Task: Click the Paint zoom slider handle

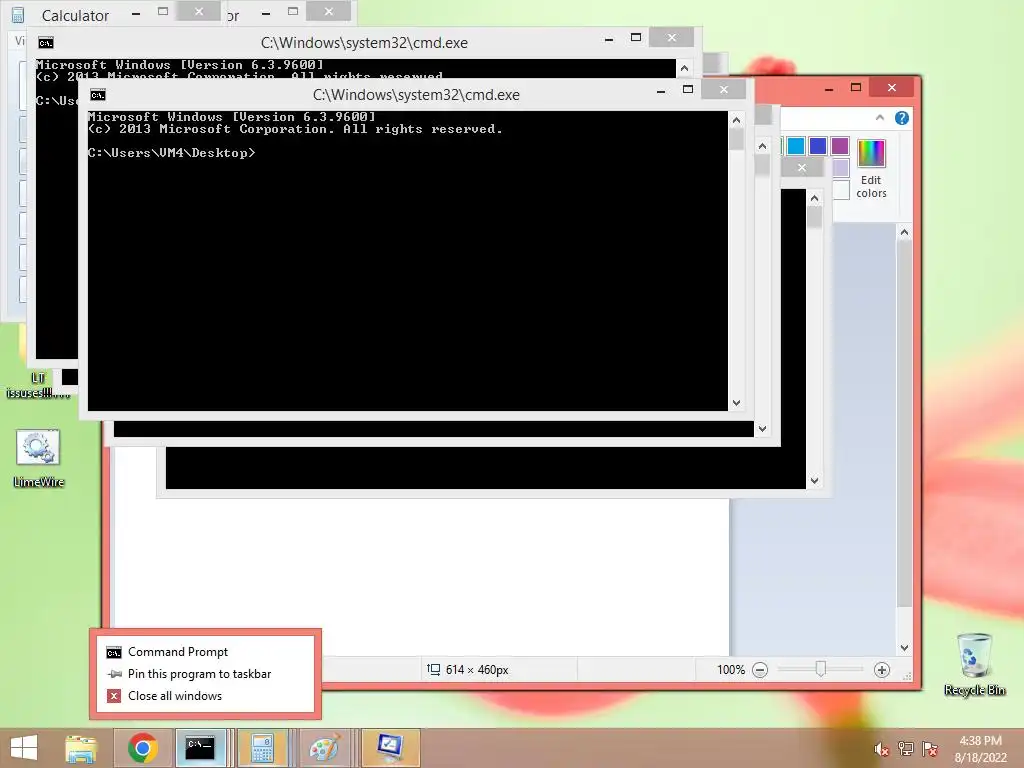Action: (821, 669)
